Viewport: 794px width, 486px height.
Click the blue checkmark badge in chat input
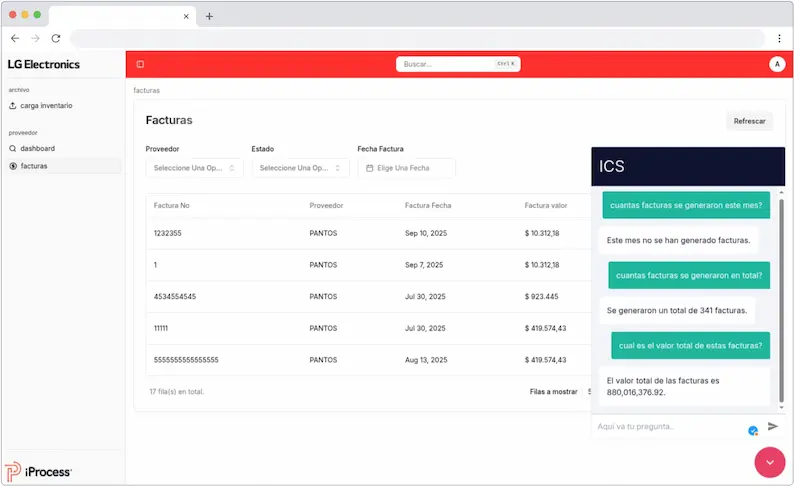(x=753, y=431)
